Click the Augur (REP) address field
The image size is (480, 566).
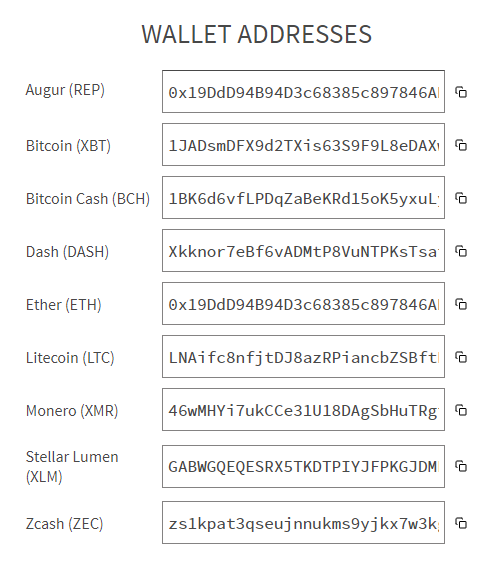pos(303,92)
